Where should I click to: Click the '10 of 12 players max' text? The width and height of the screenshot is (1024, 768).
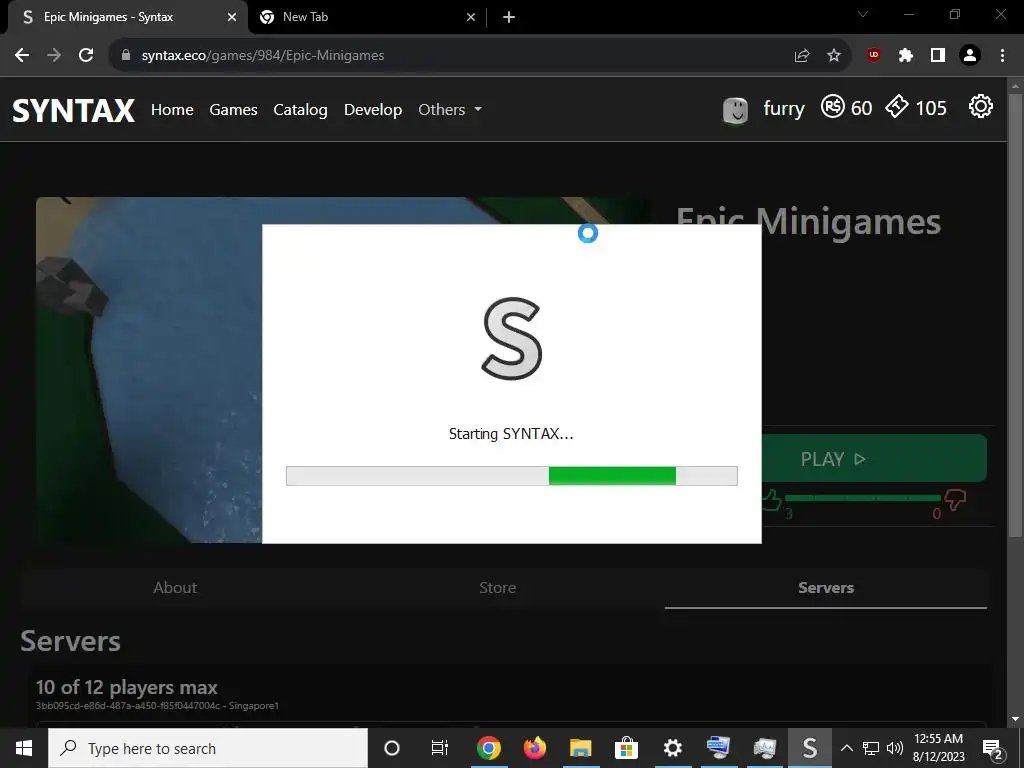pos(127,688)
